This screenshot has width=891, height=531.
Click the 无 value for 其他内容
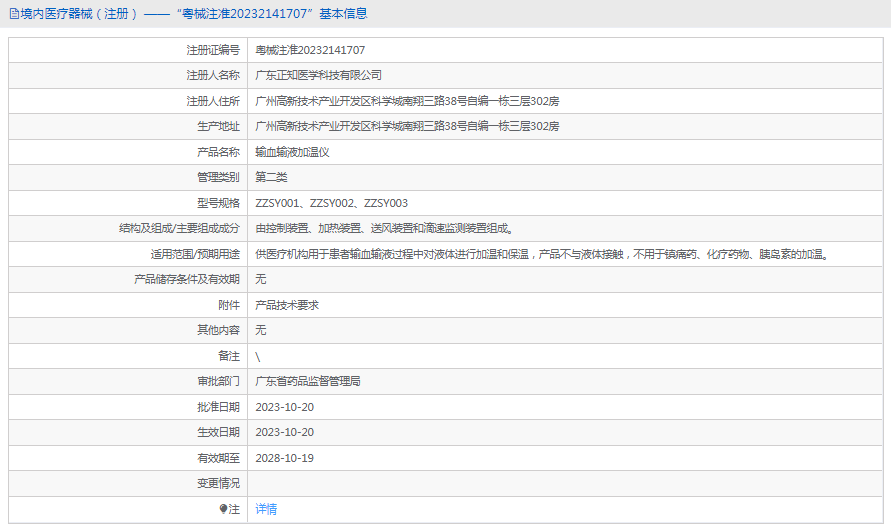(260, 330)
